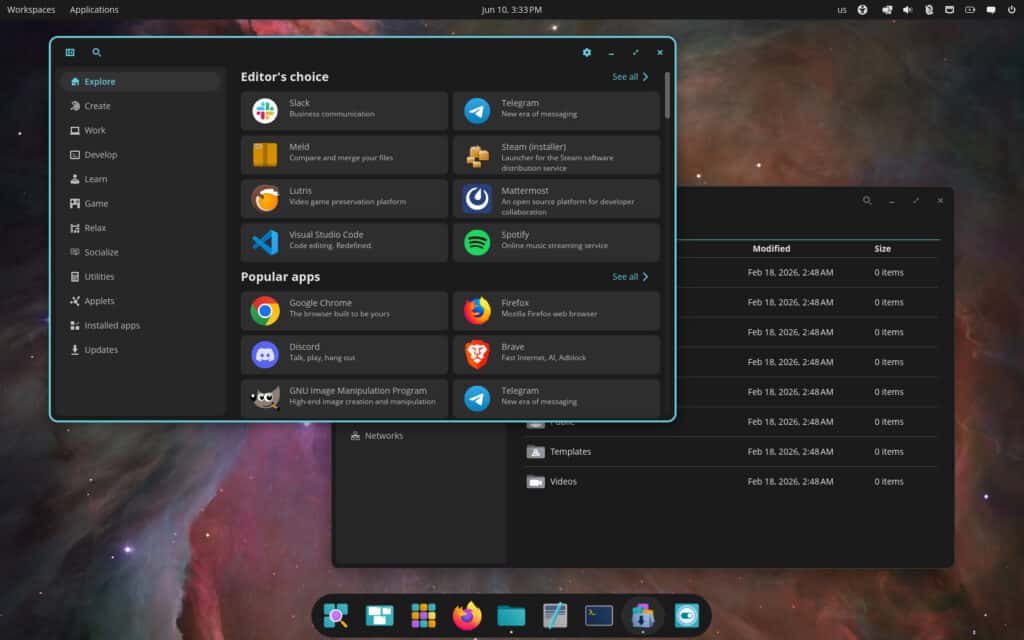Open the Slack app card
This screenshot has height=640, width=1024.
pos(344,111)
